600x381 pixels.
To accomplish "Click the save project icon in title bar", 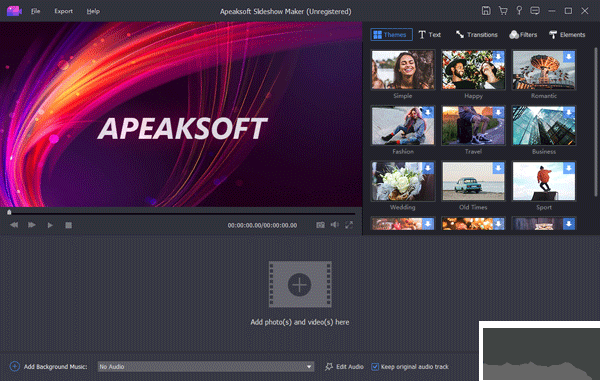I will click(486, 11).
